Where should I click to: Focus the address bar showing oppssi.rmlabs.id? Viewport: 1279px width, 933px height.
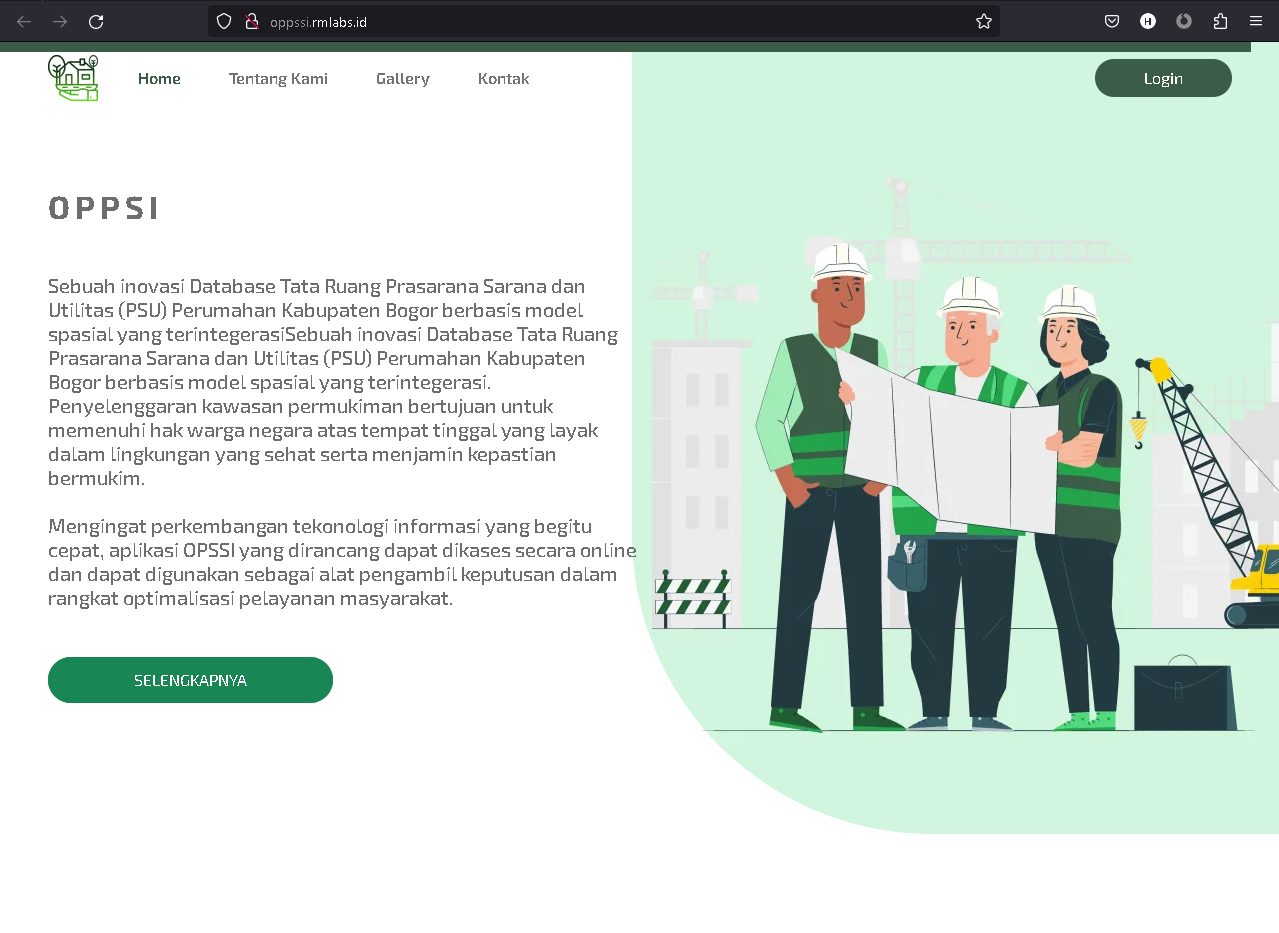pyautogui.click(x=600, y=21)
